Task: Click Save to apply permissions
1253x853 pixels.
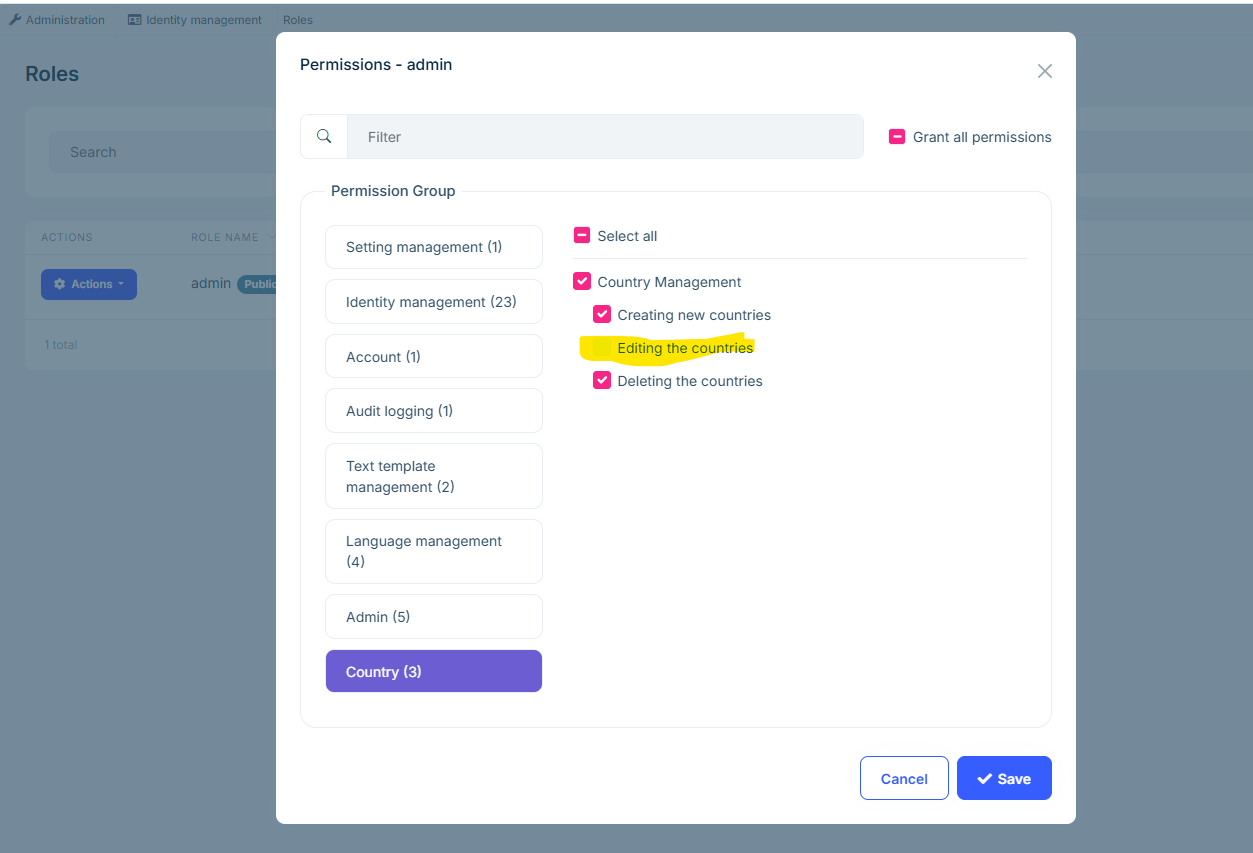Action: pos(1004,778)
